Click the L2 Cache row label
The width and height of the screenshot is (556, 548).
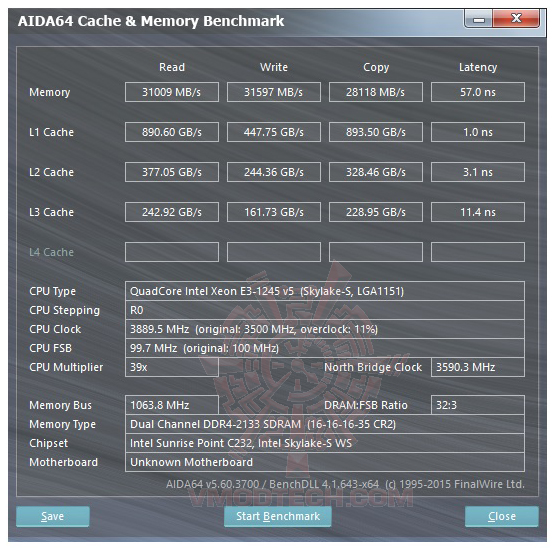[x=51, y=172]
